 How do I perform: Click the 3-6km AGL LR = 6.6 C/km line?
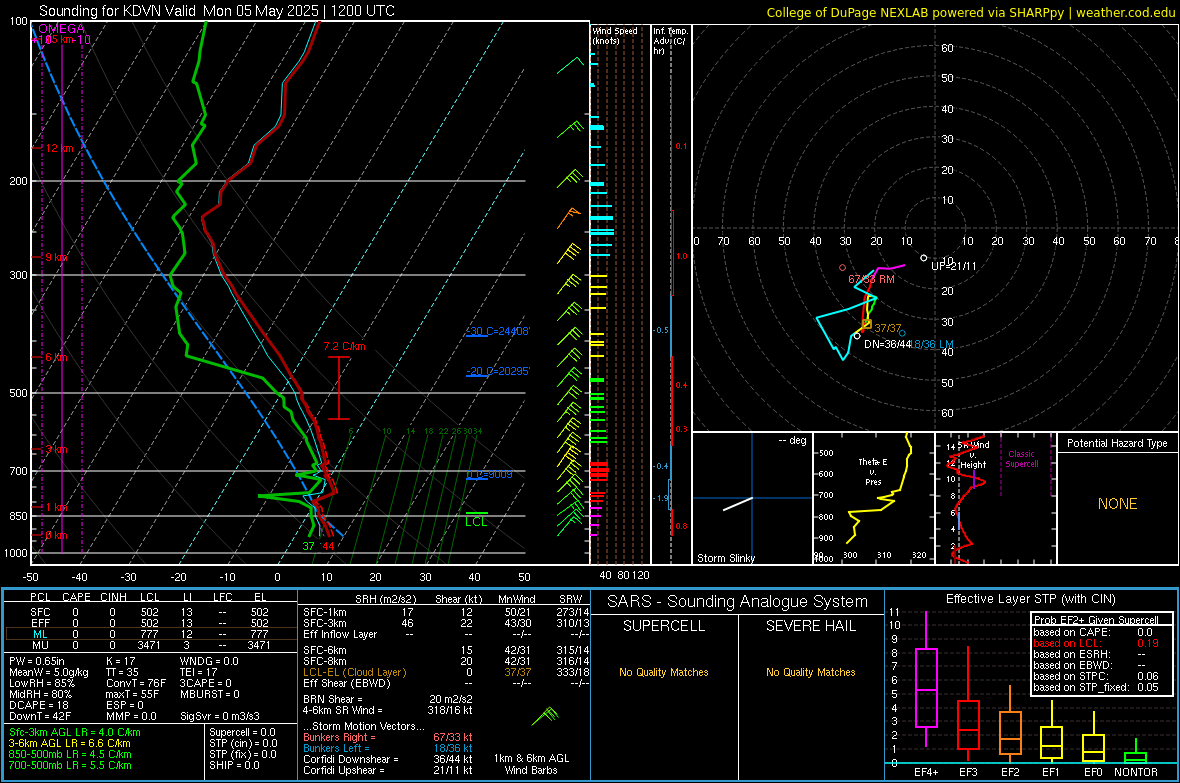pos(69,743)
